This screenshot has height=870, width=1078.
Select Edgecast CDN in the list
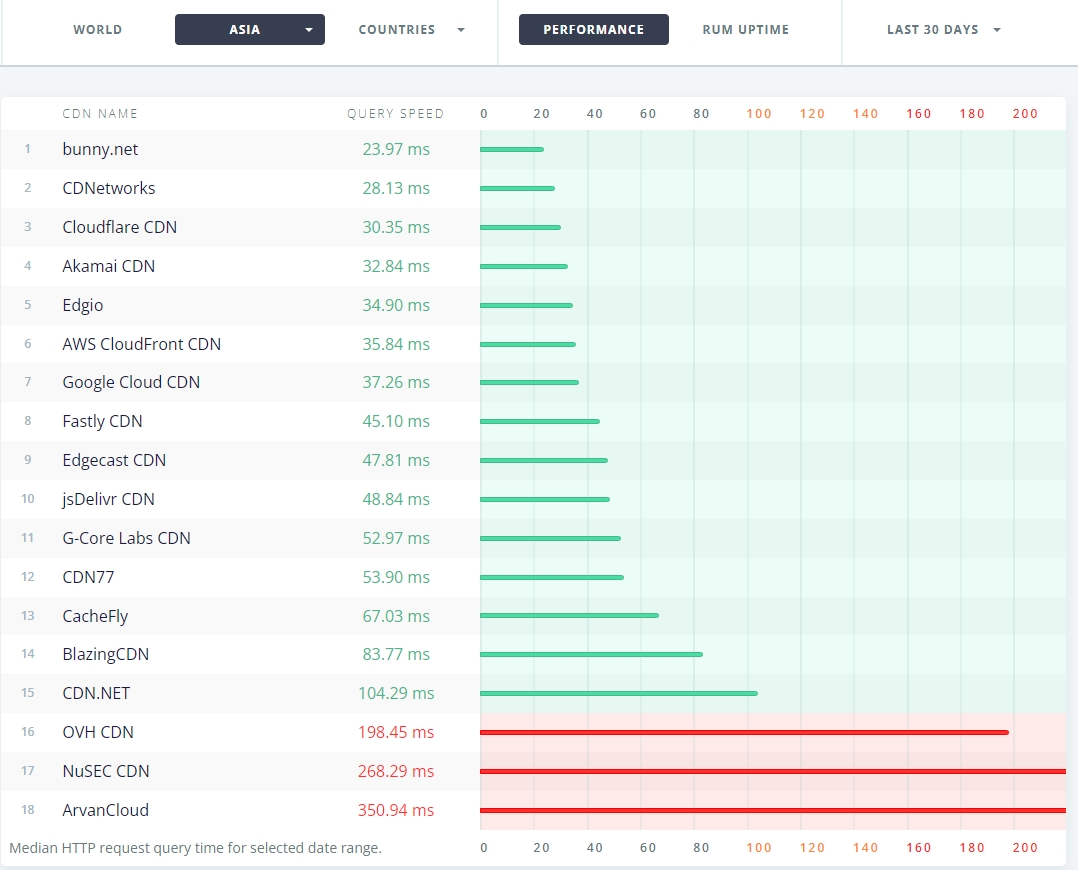(x=114, y=460)
